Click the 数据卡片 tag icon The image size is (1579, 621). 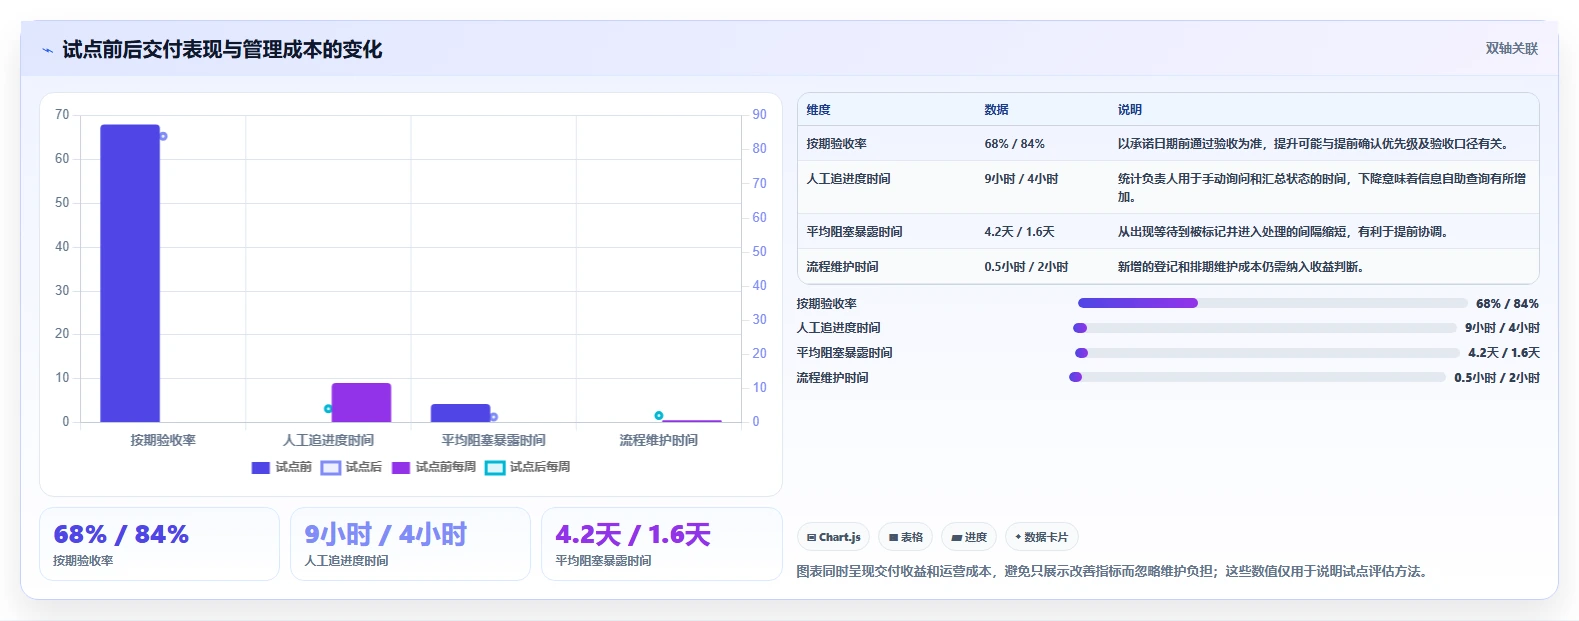1018,537
